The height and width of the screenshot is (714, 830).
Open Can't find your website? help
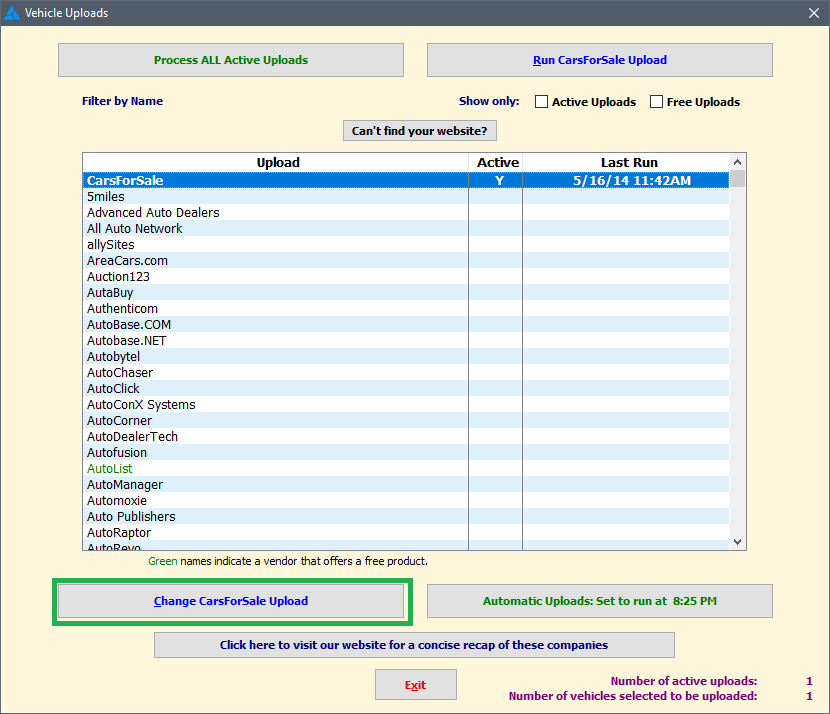click(x=420, y=131)
